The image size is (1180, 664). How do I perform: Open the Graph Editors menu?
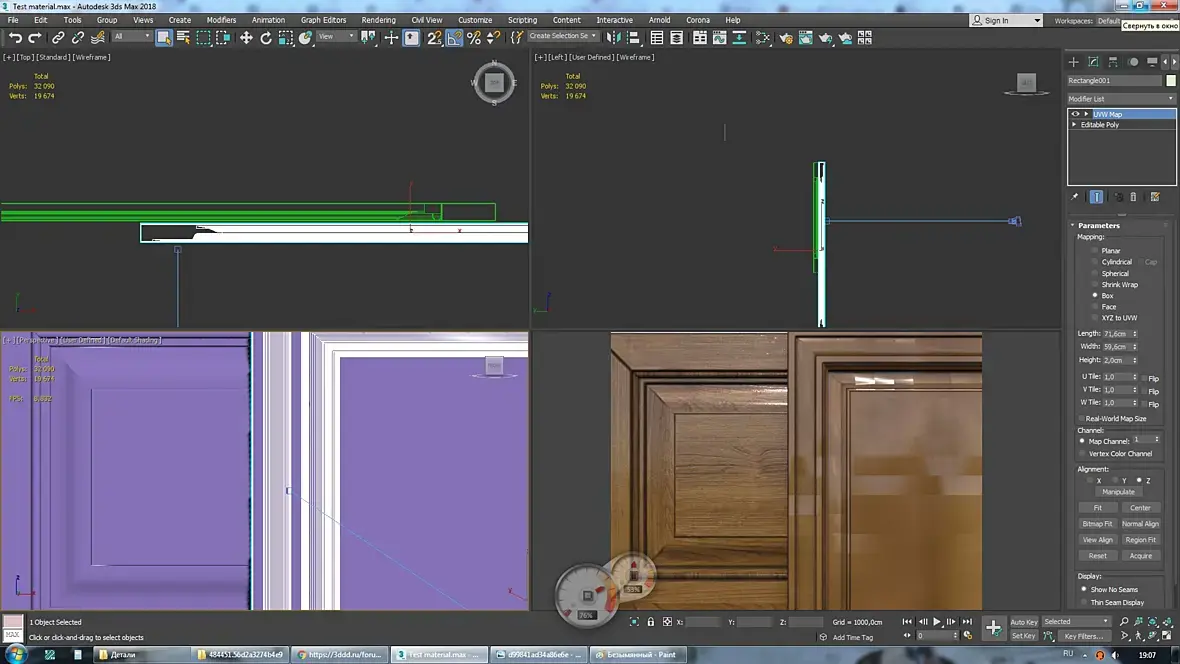coord(323,20)
